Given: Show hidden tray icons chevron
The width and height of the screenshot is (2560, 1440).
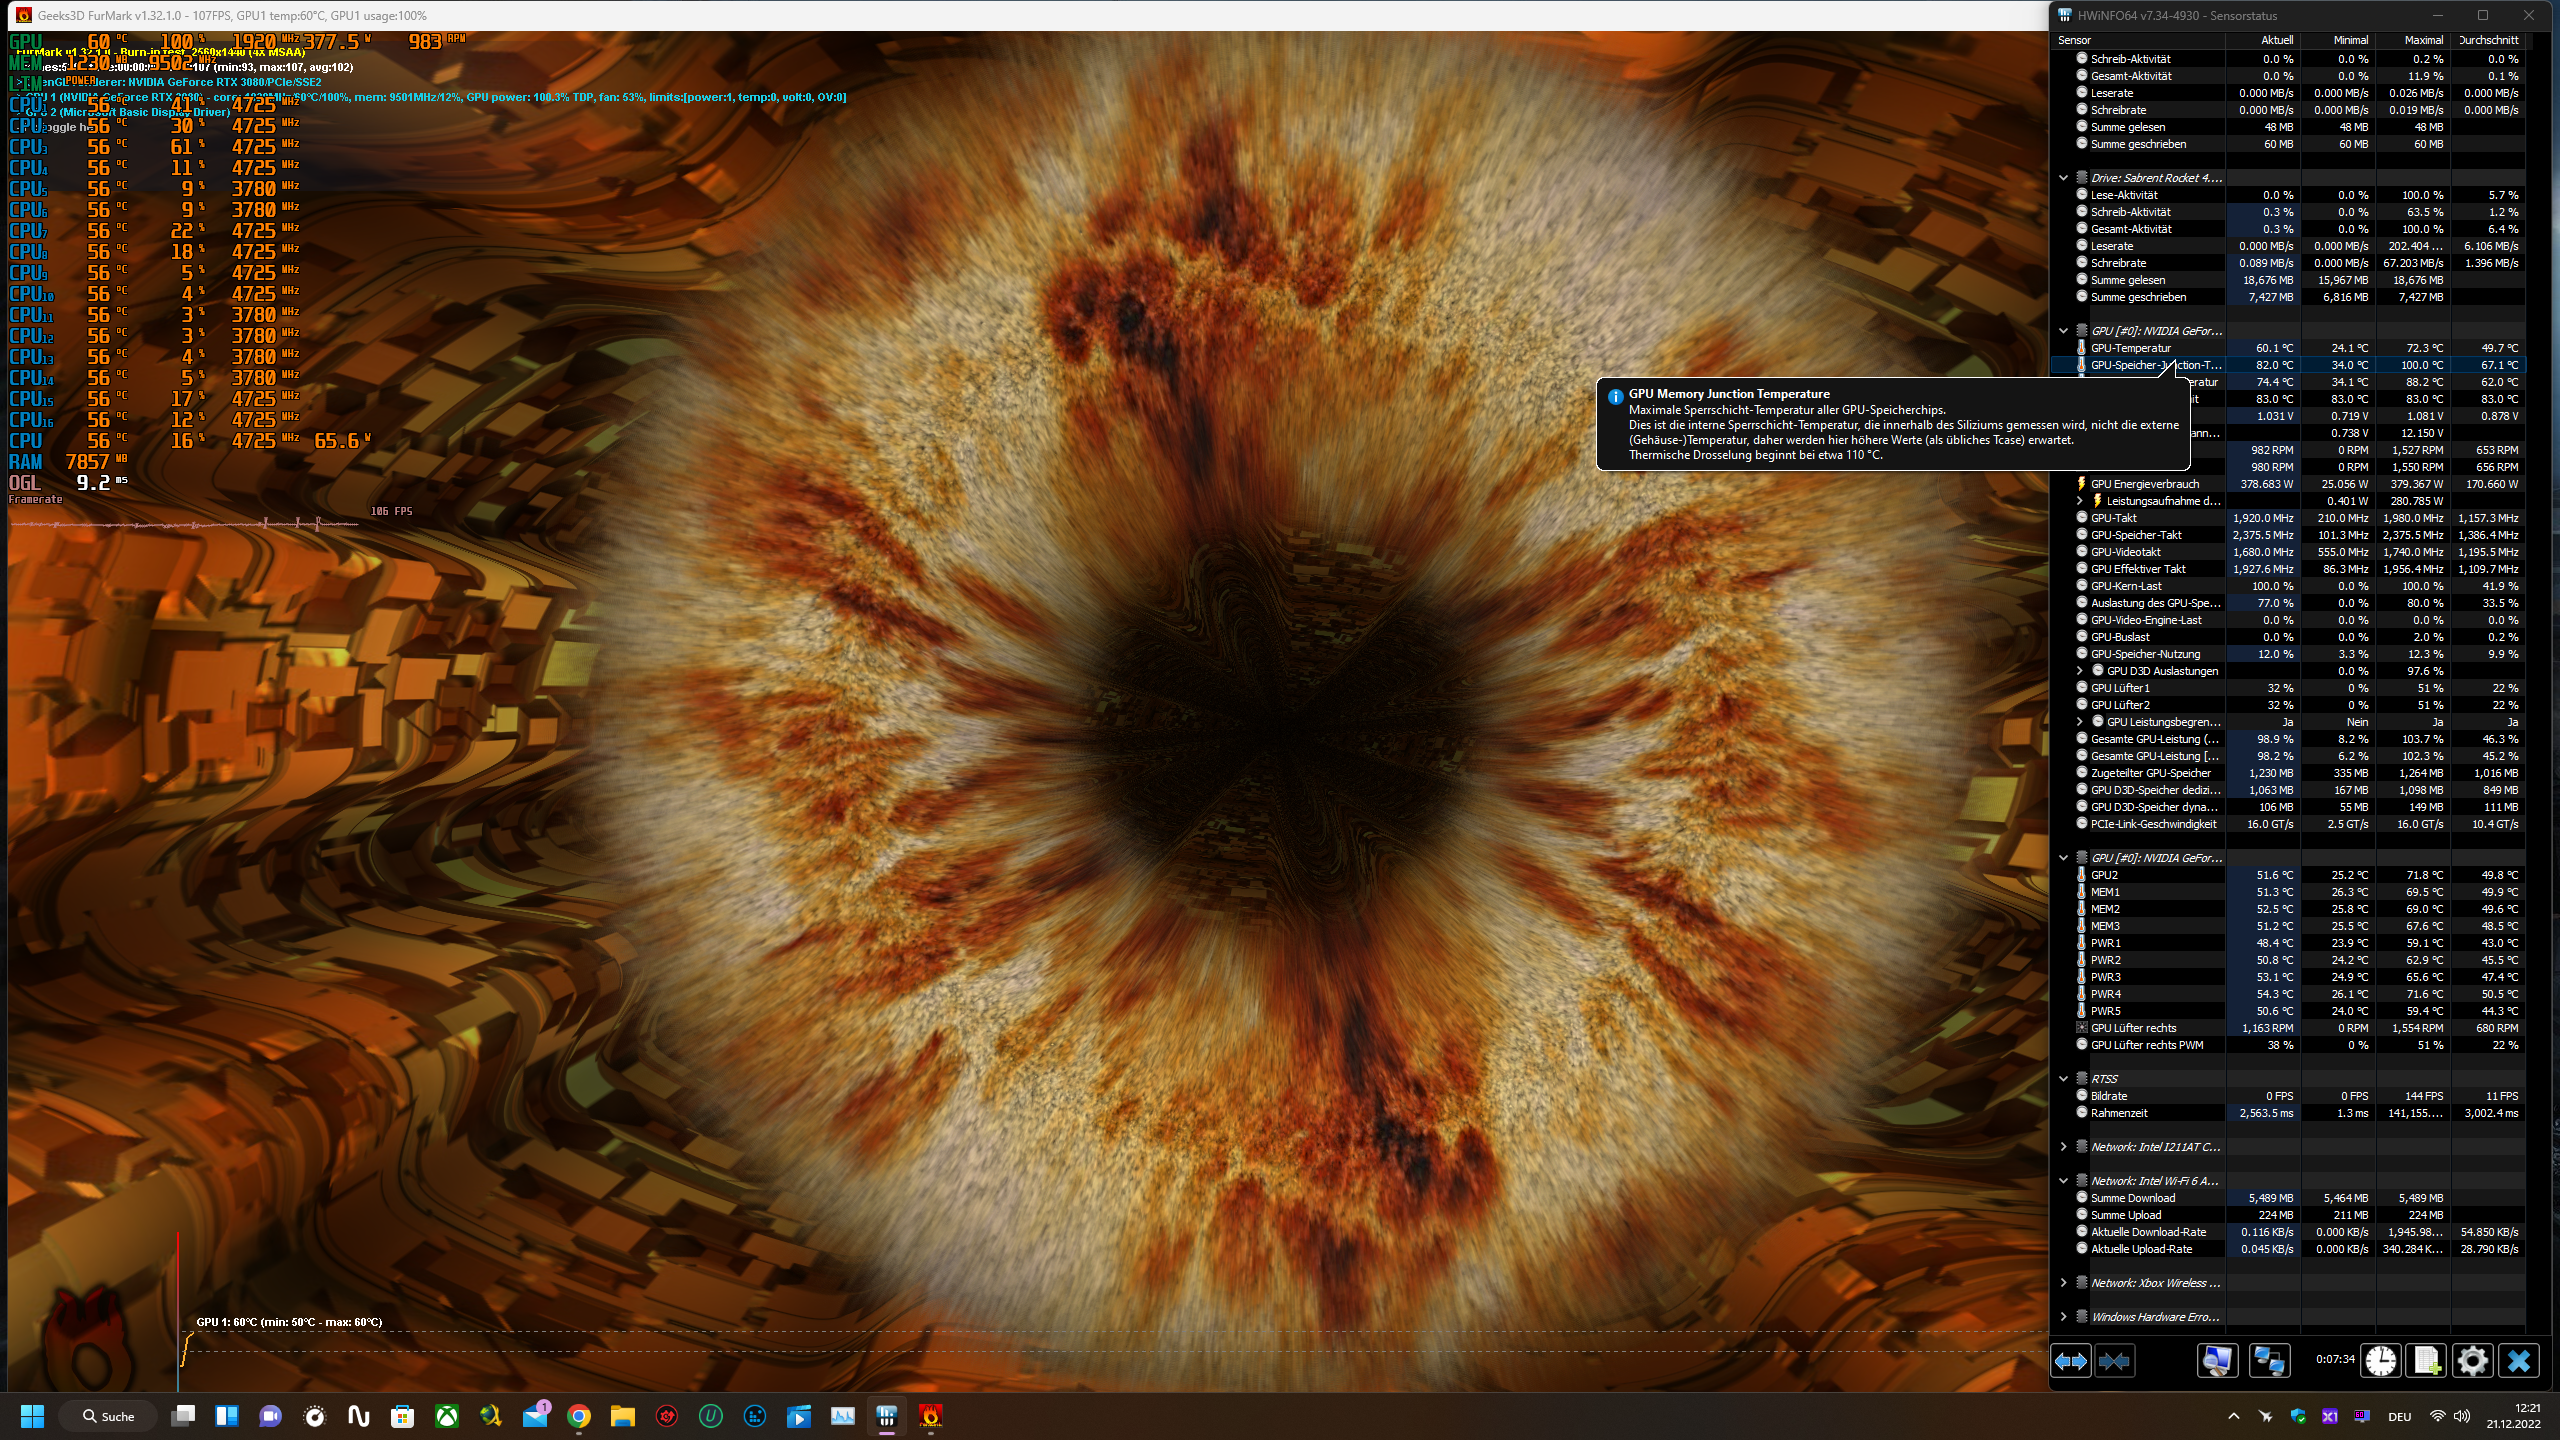Looking at the screenshot, I should click(x=2233, y=1416).
